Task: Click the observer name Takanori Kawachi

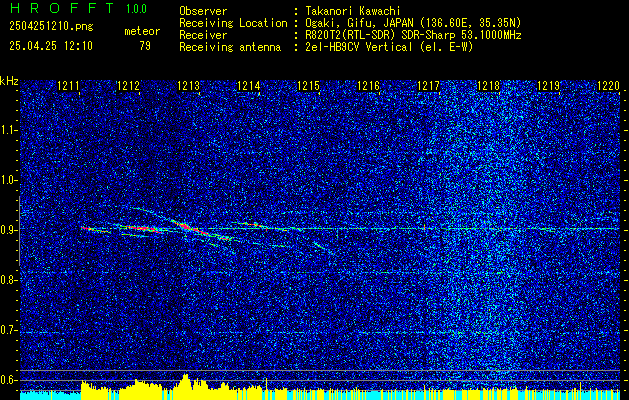Action: point(353,11)
